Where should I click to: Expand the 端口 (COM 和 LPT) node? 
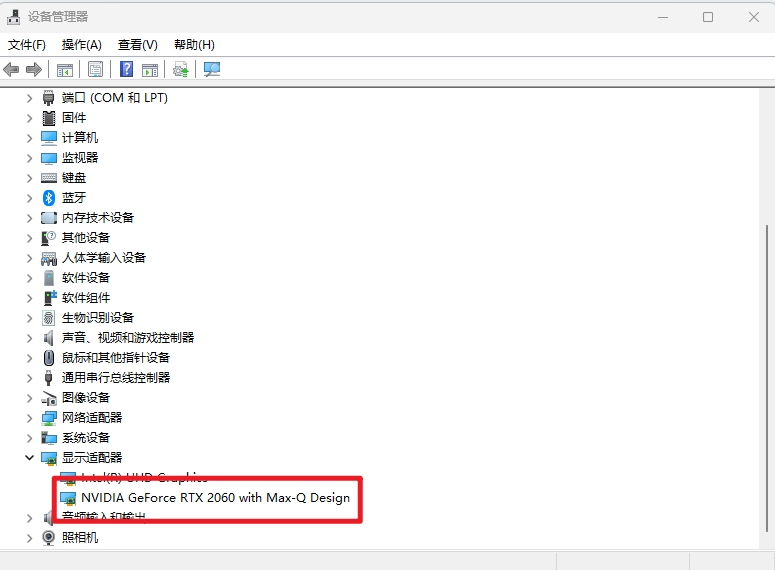29,98
